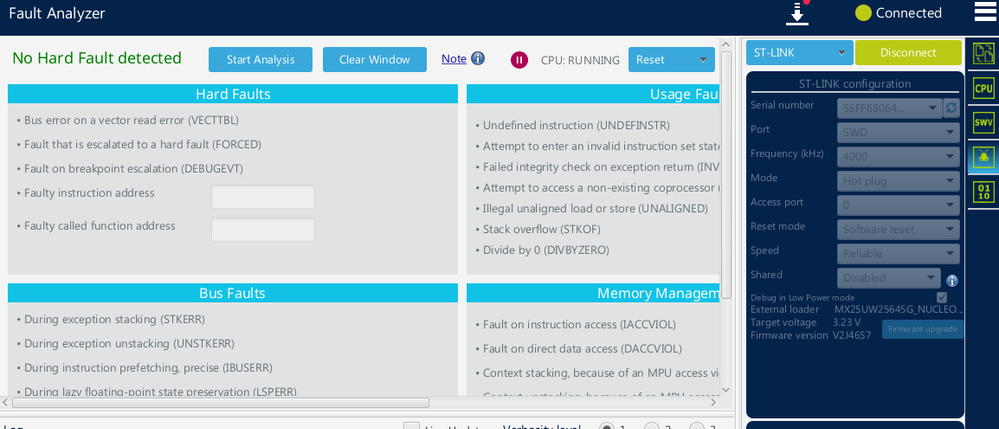Click the Bus Faults section header
The image size is (999, 429).
(233, 293)
